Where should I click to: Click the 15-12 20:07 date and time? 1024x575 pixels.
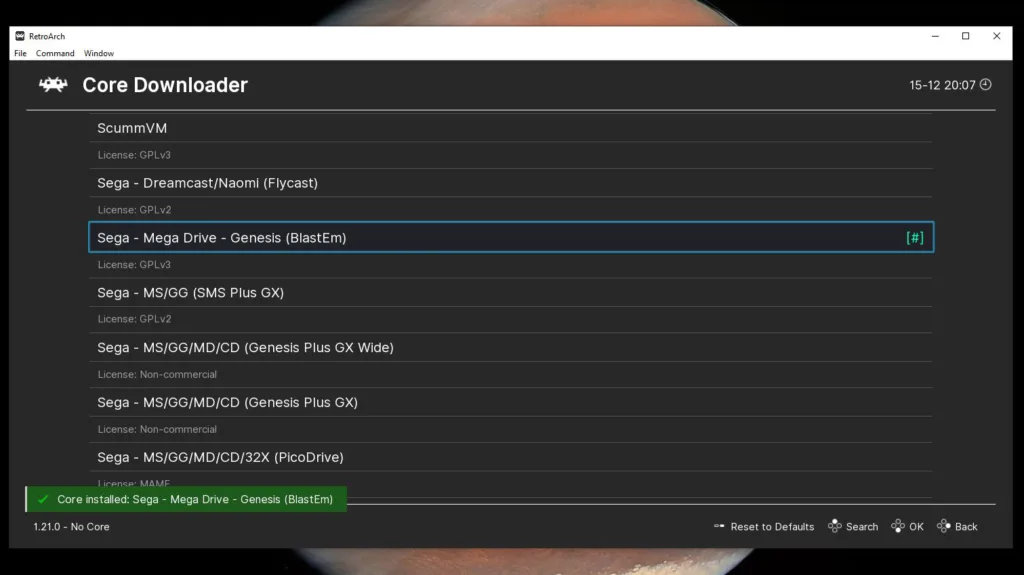point(942,85)
